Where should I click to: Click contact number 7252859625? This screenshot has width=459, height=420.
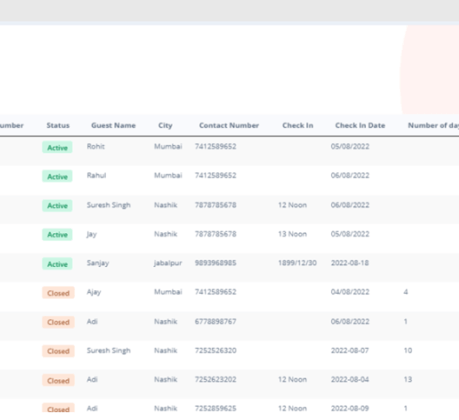[x=216, y=408]
